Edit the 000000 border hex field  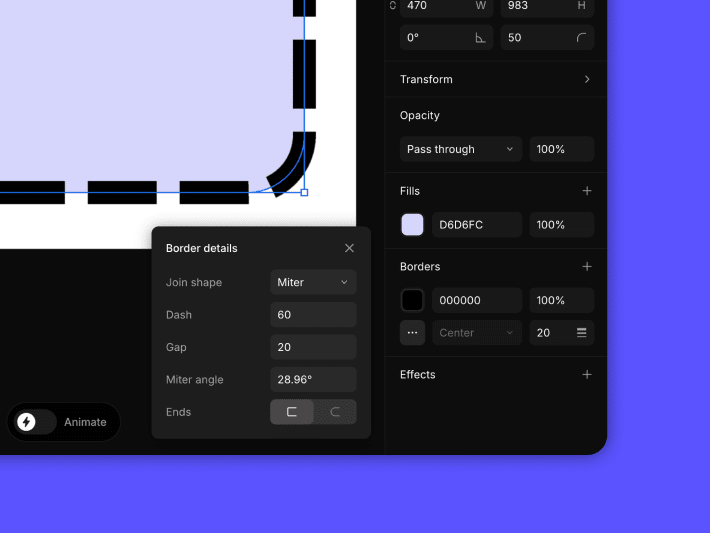(x=477, y=300)
